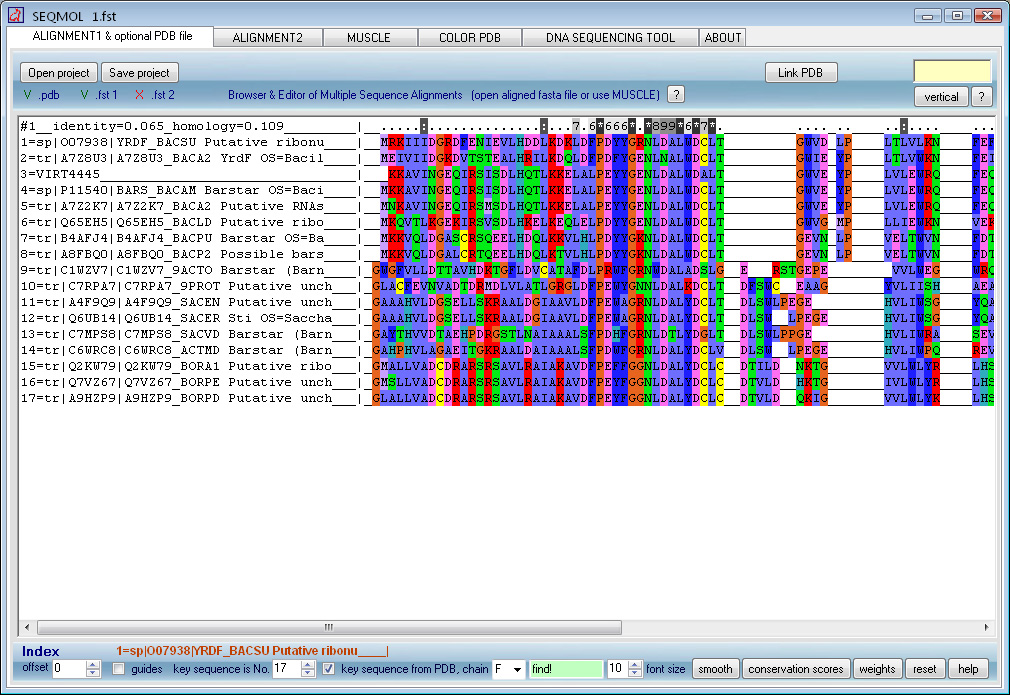This screenshot has height=695, width=1010.
Task: Enable the guides checkbox
Action: (x=119, y=669)
